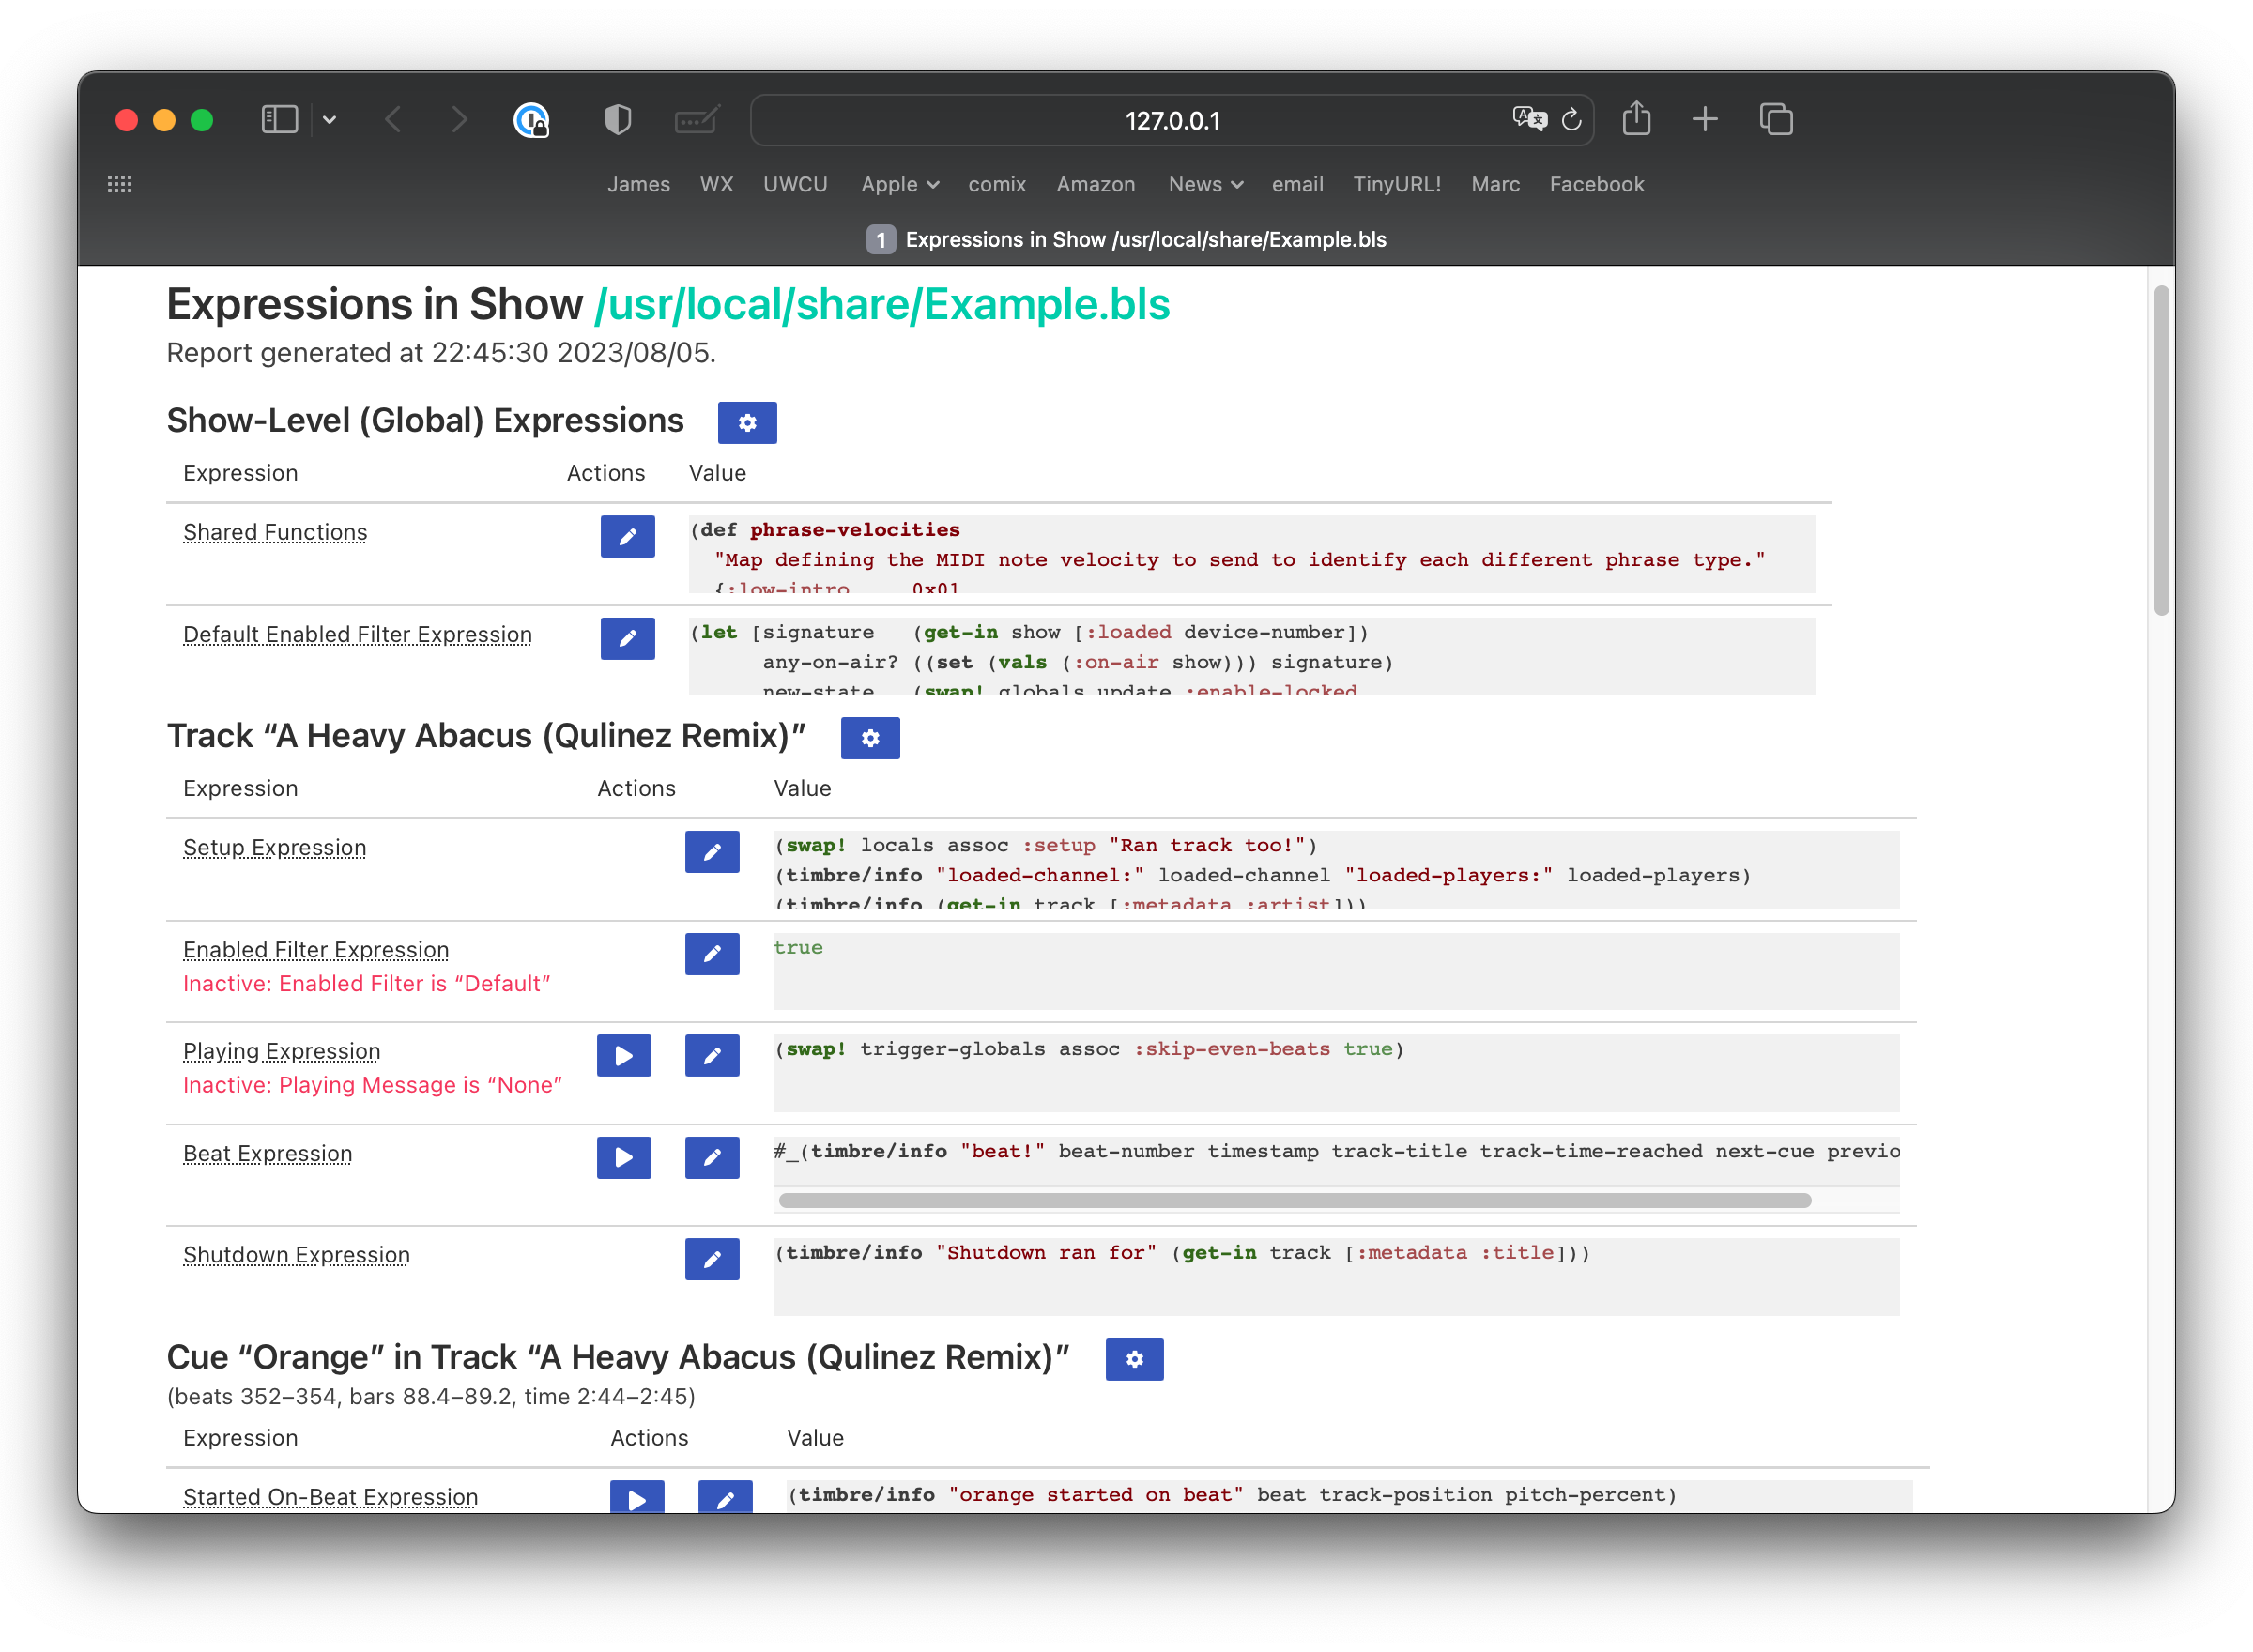Click the Playing Expression link
This screenshot has width=2253, height=1652.
pyautogui.click(x=281, y=1051)
